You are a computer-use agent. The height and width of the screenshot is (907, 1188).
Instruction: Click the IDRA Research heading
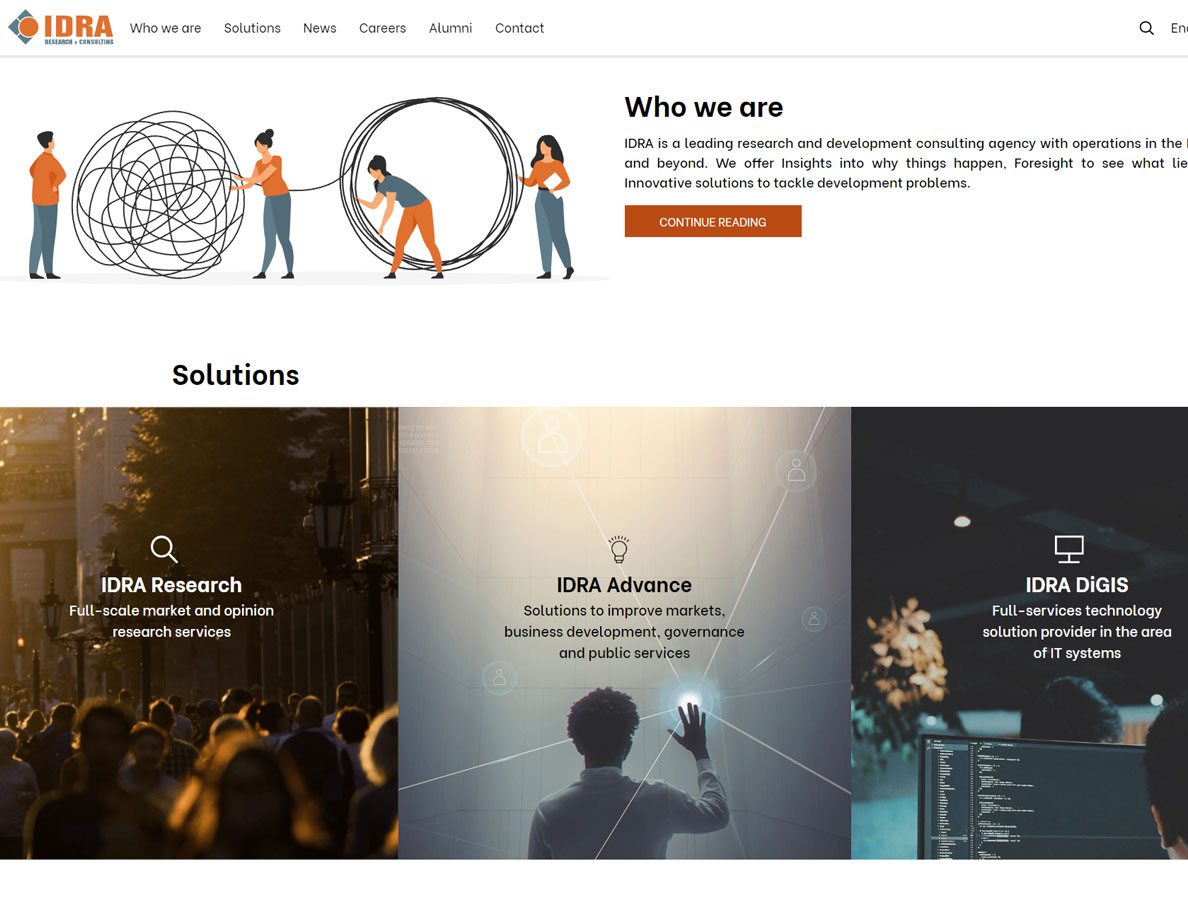tap(171, 585)
